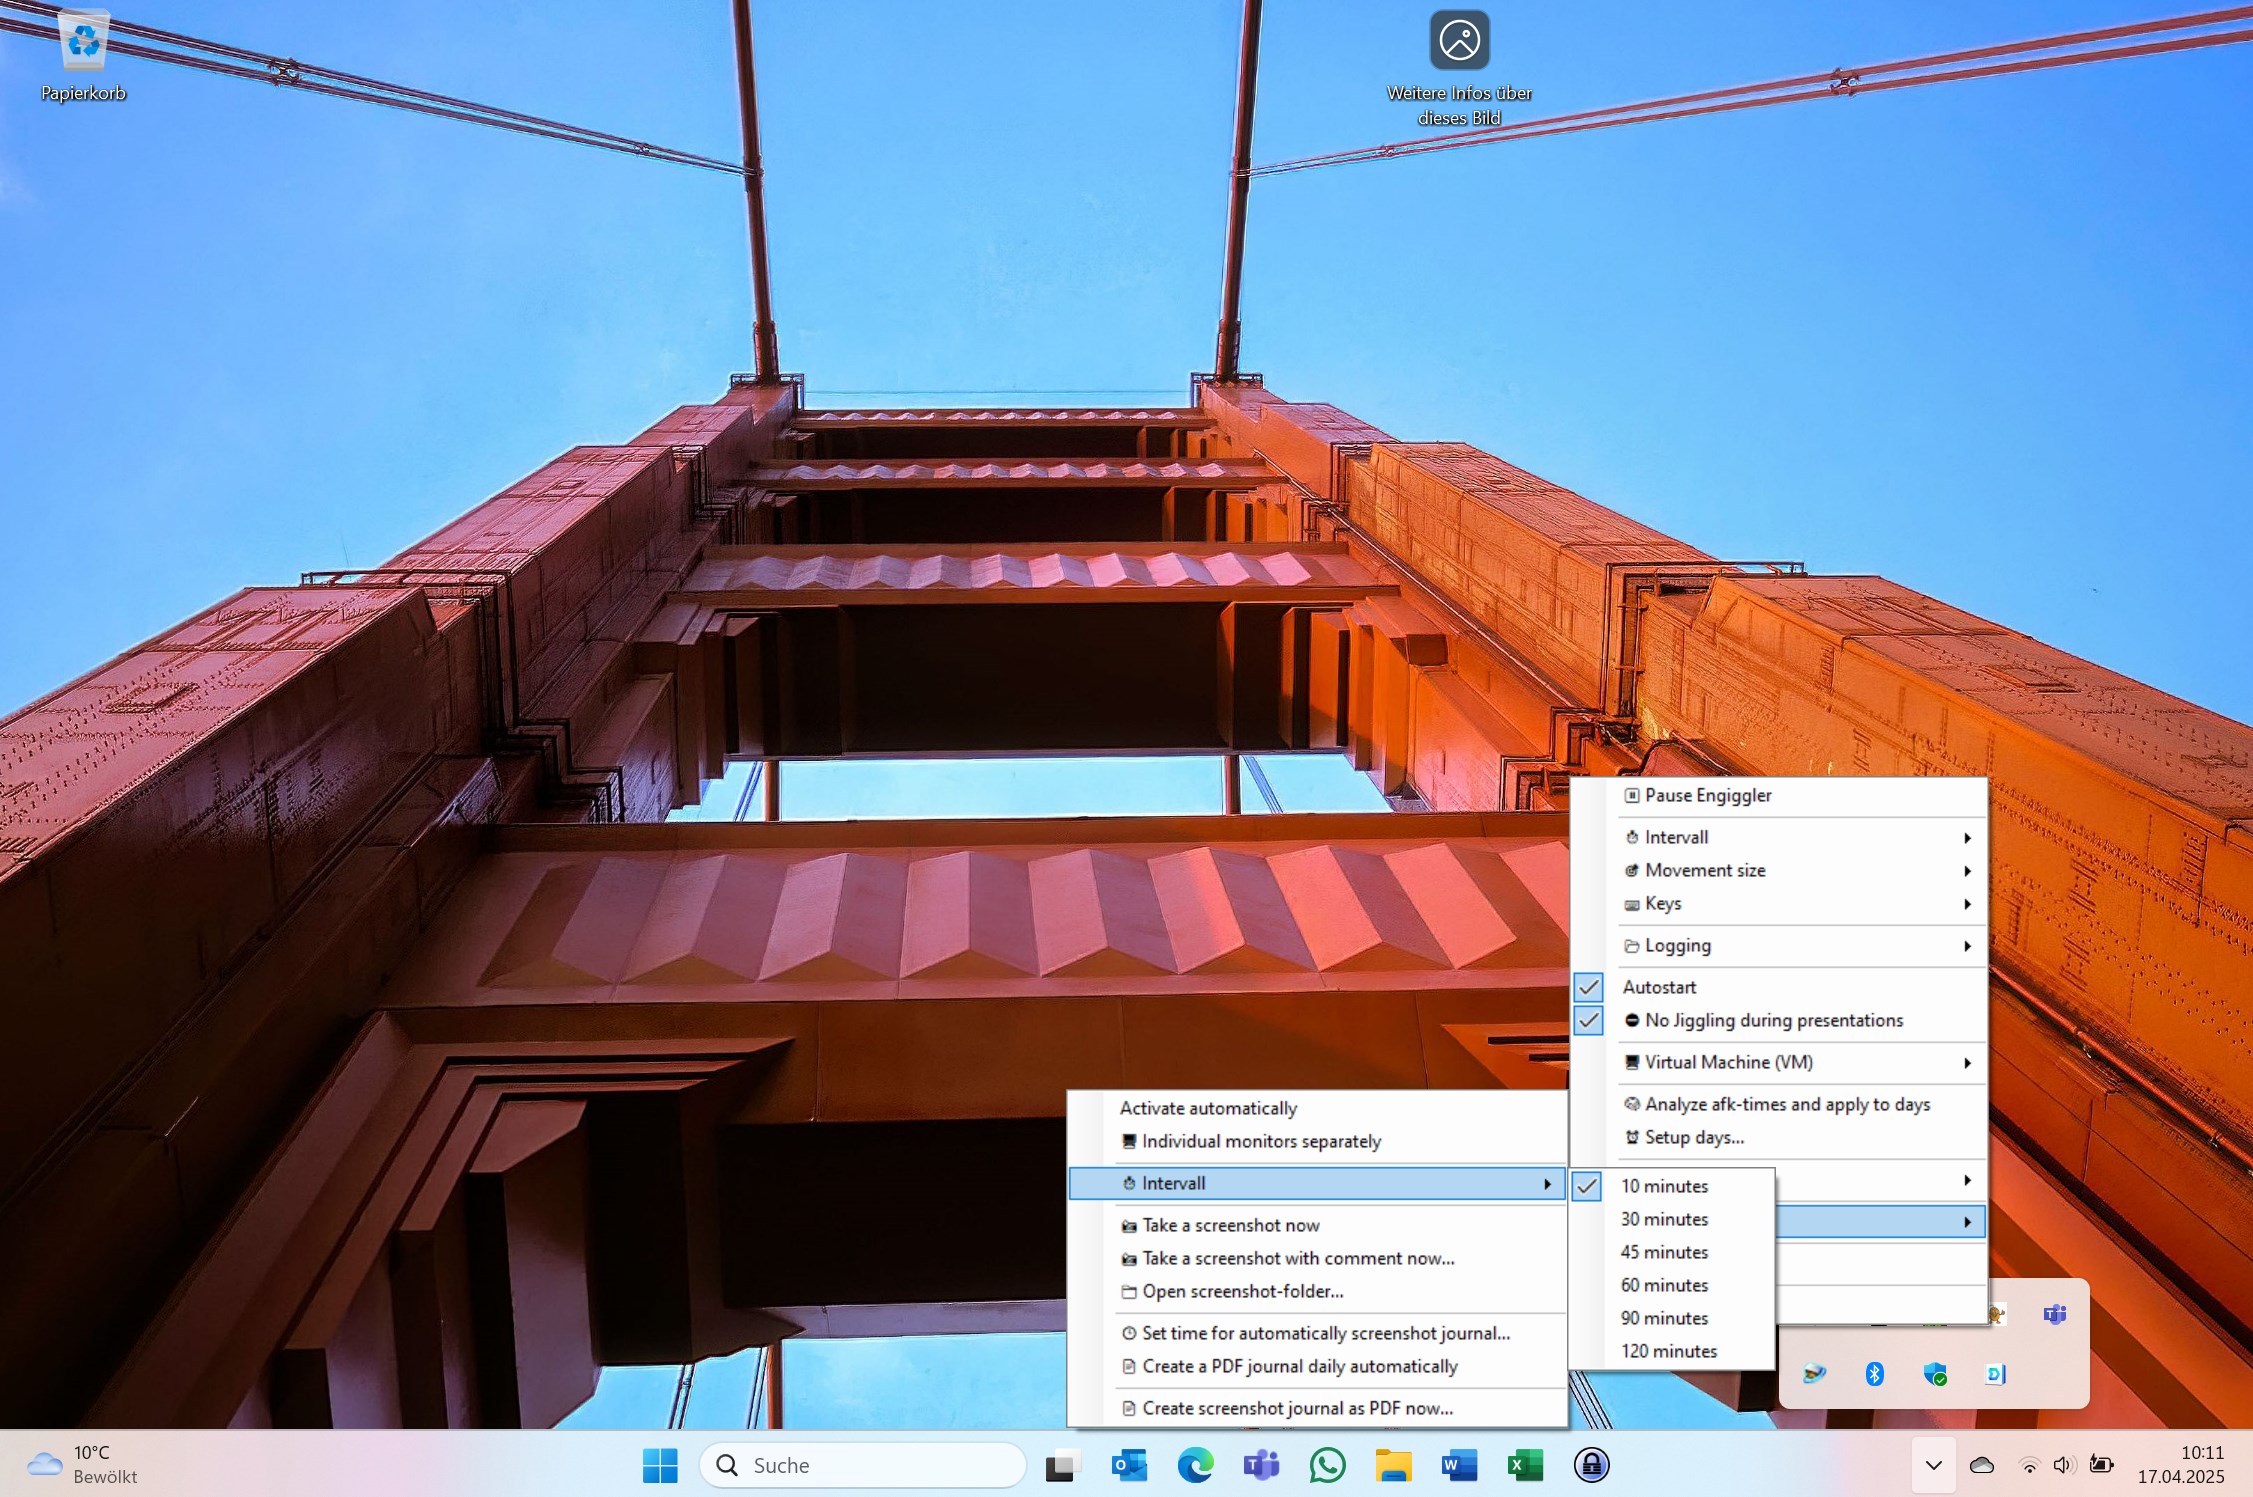2253x1497 pixels.
Task: Click the battery status tray icon
Action: pyautogui.click(x=2101, y=1465)
